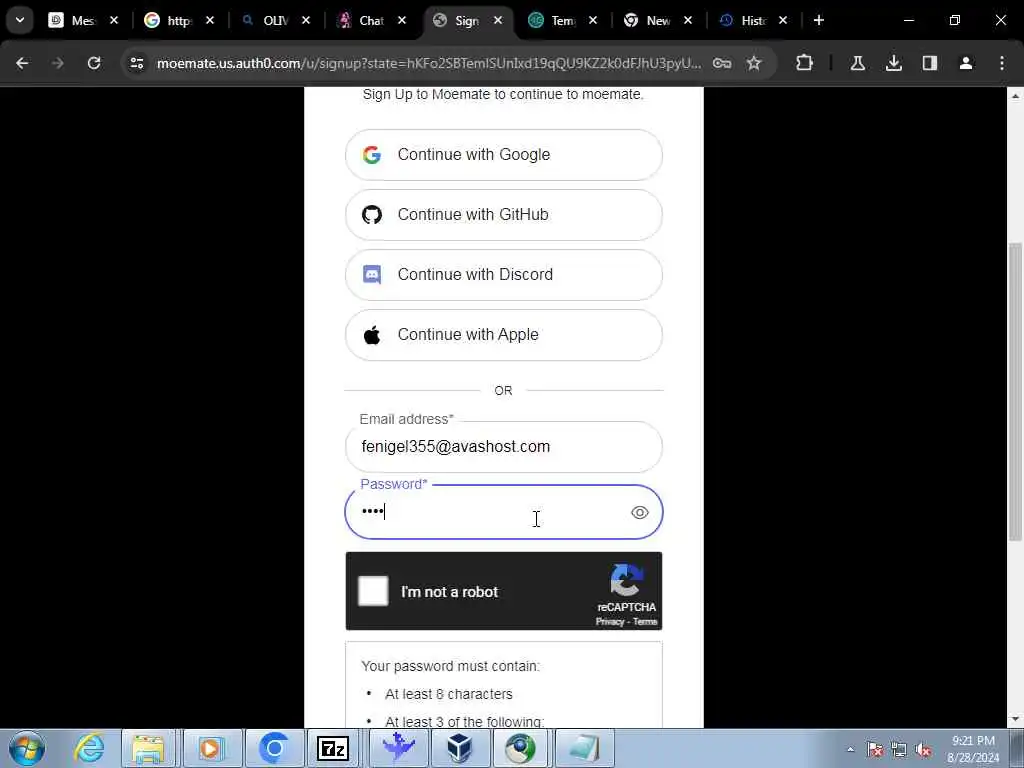Image resolution: width=1024 pixels, height=768 pixels.
Task: Open reCAPTCHA Terms link
Action: coord(645,622)
